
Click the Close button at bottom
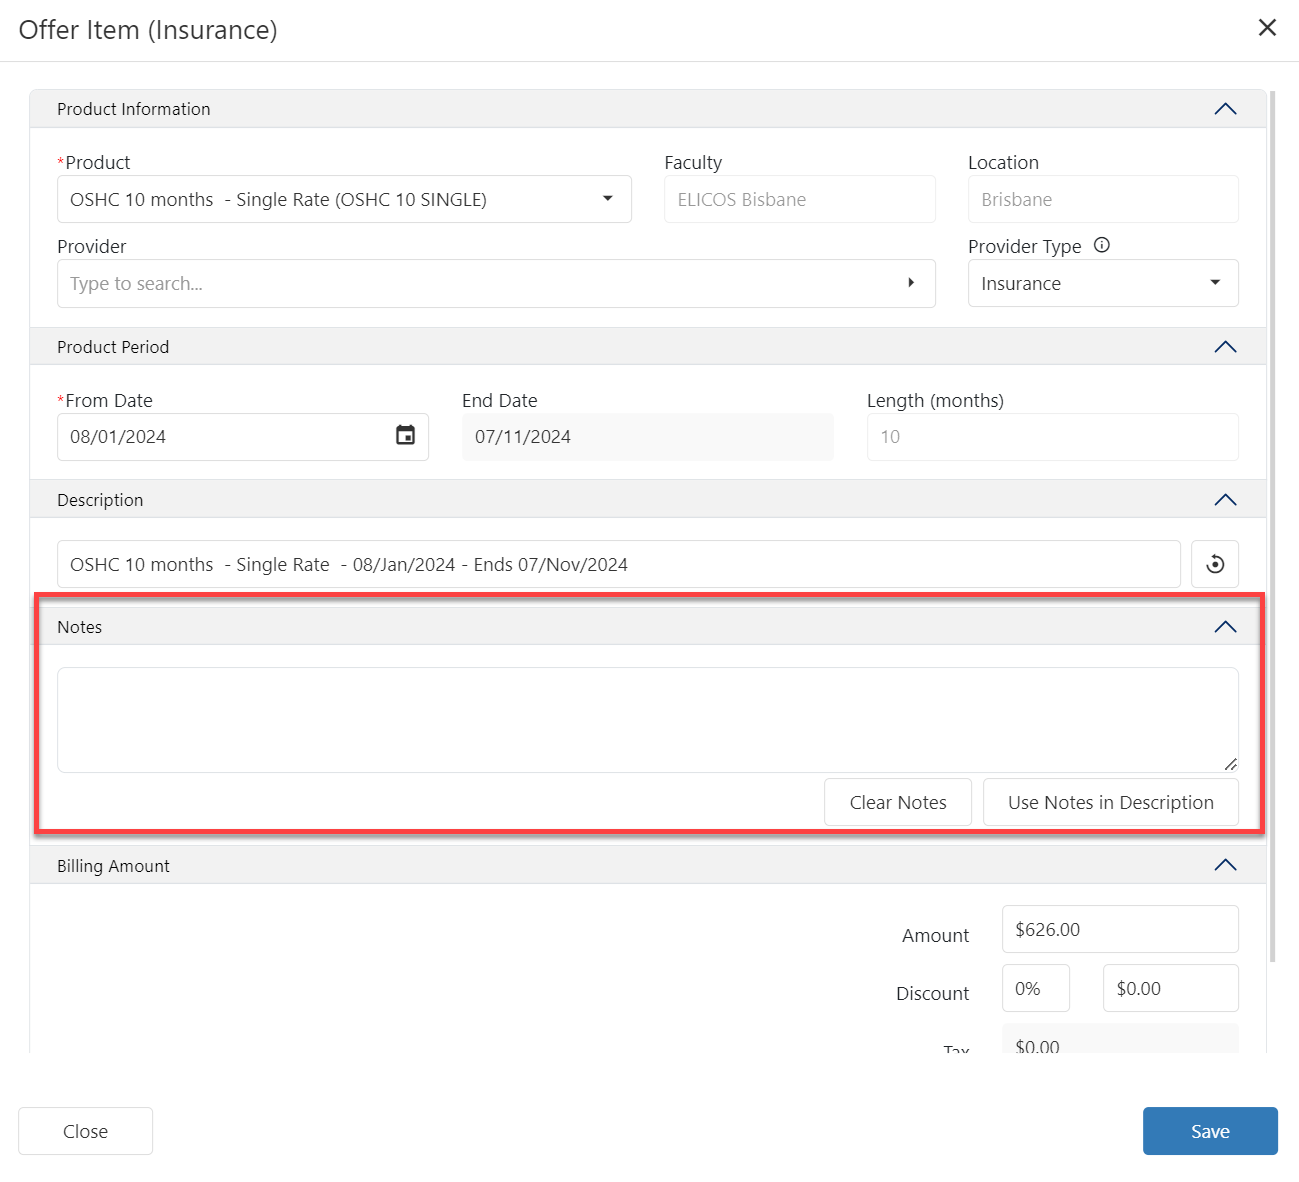pyautogui.click(x=85, y=1131)
